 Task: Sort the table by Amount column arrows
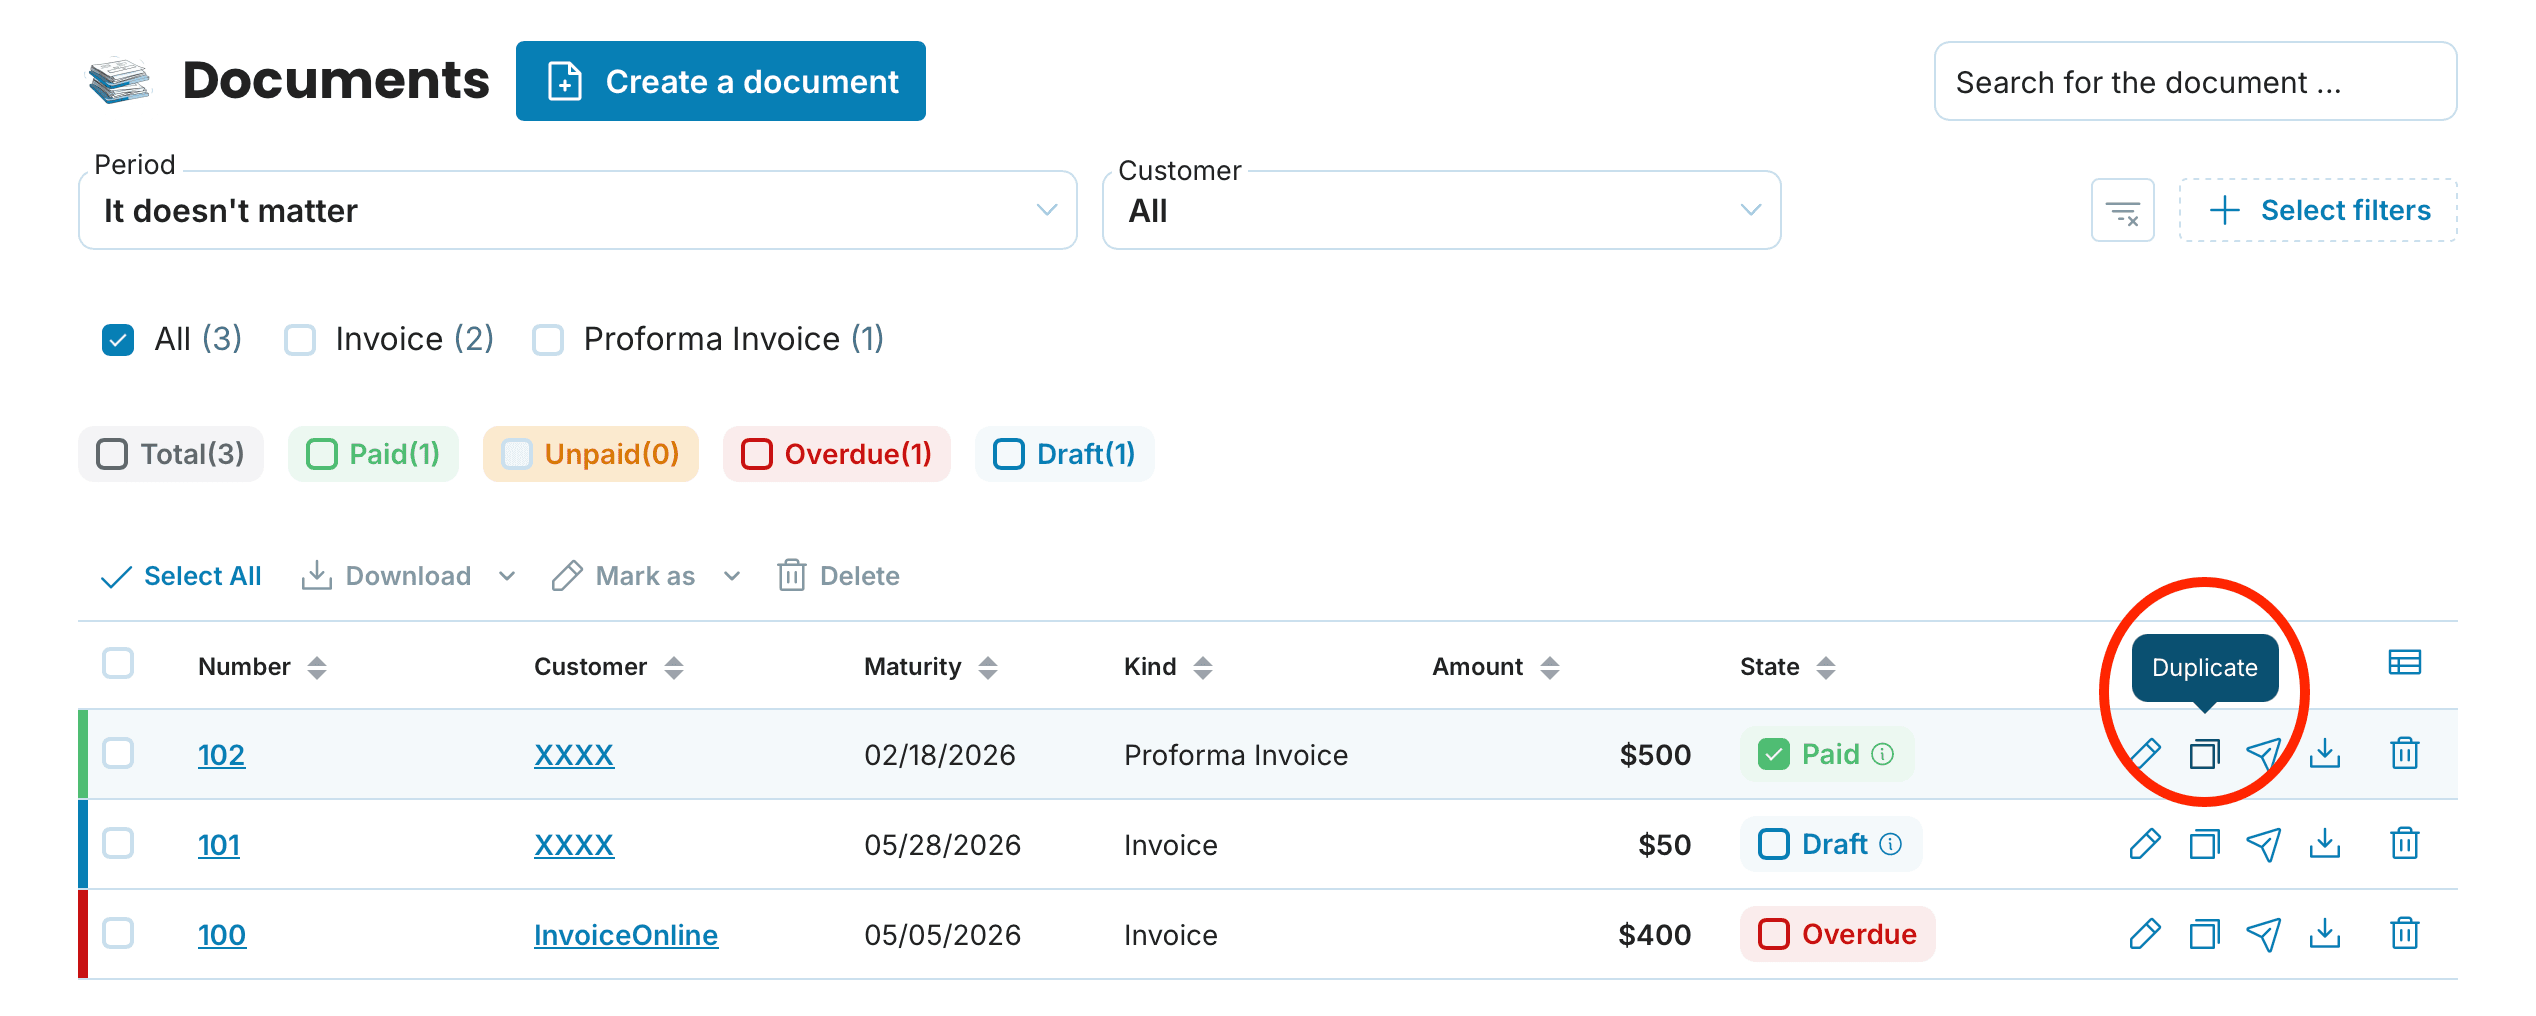click(x=1550, y=667)
